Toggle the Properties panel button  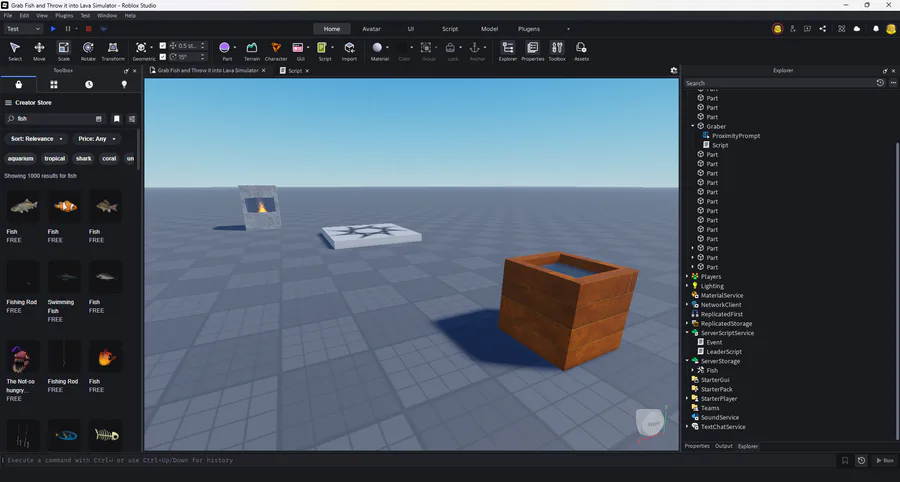click(533, 50)
